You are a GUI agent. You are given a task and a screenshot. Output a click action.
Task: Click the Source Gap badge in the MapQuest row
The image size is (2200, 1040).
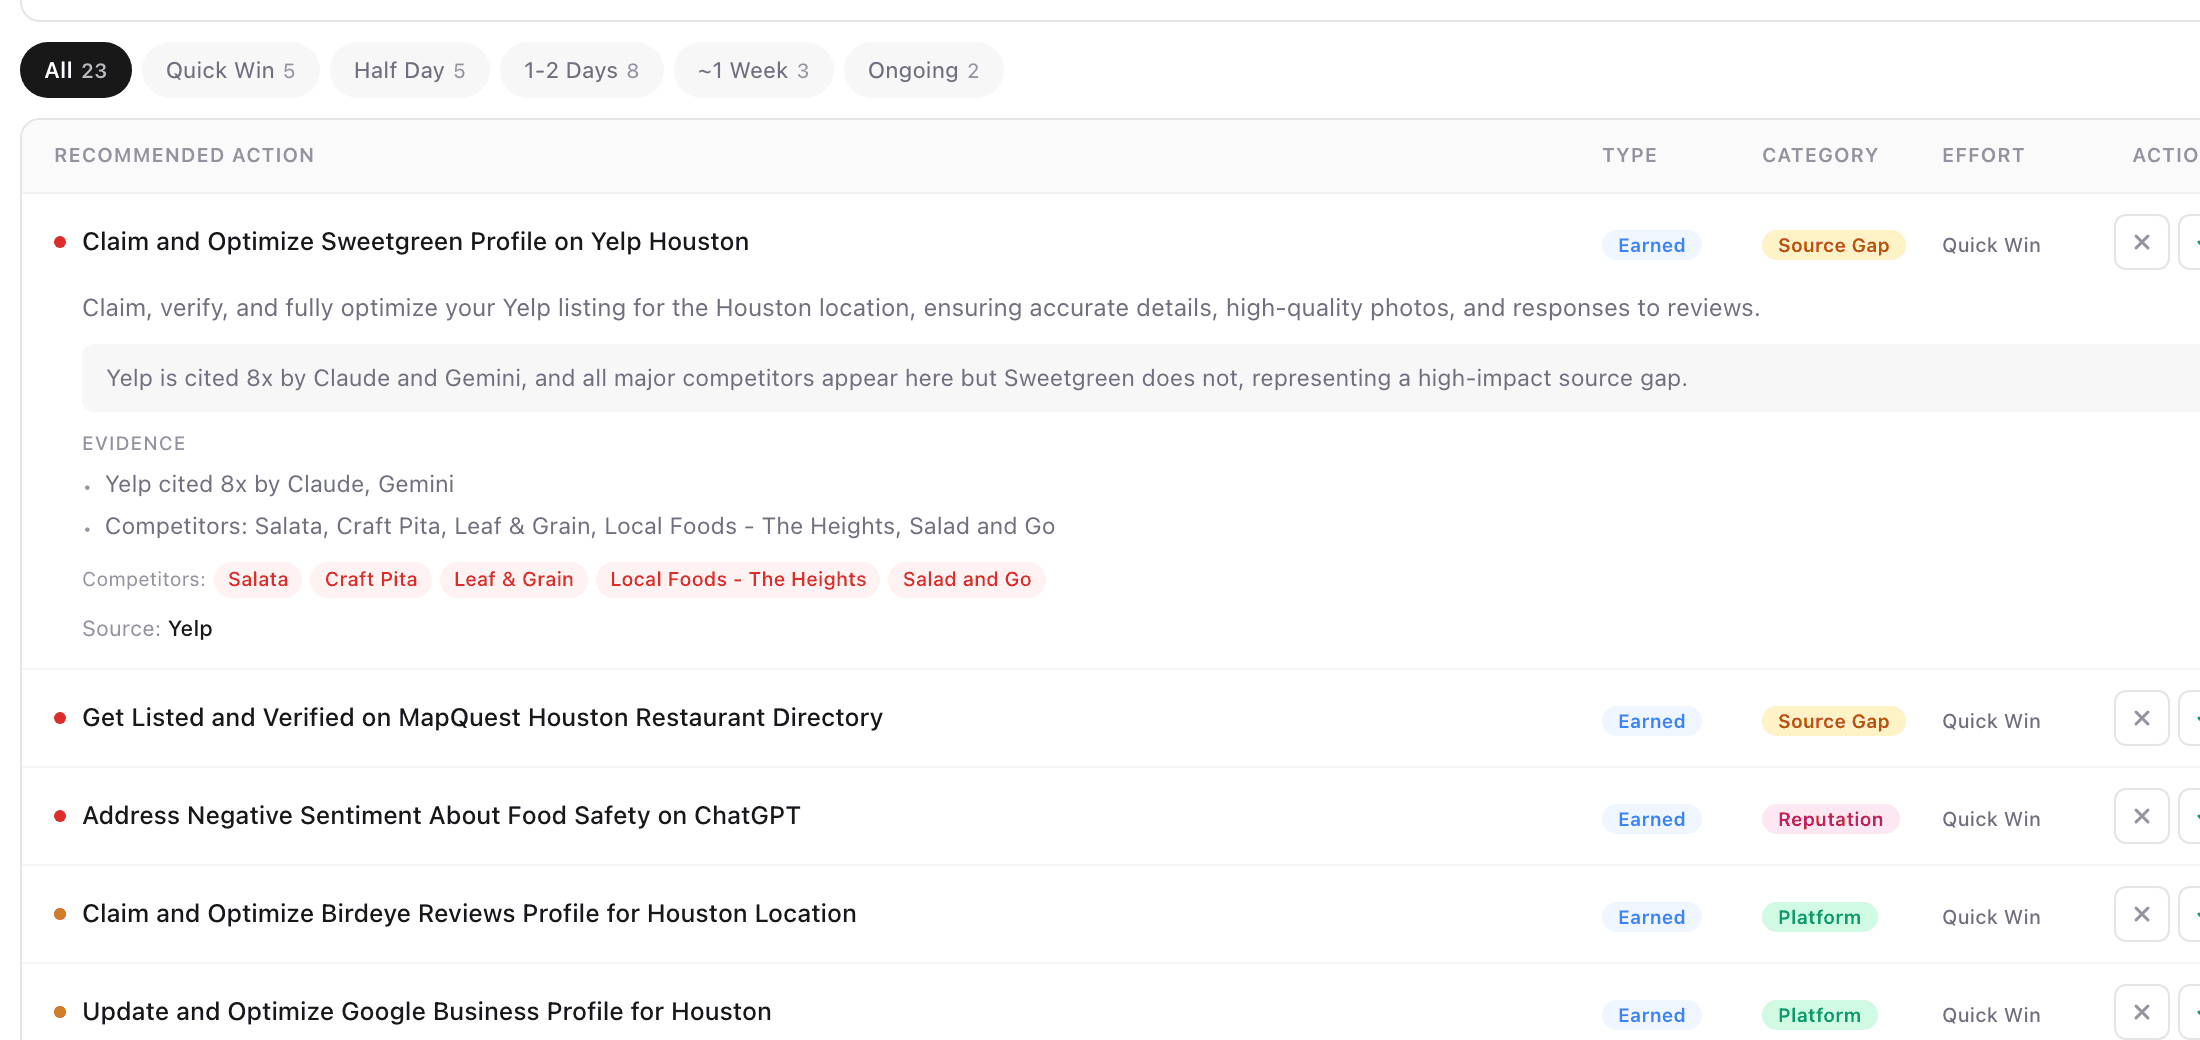(1834, 721)
